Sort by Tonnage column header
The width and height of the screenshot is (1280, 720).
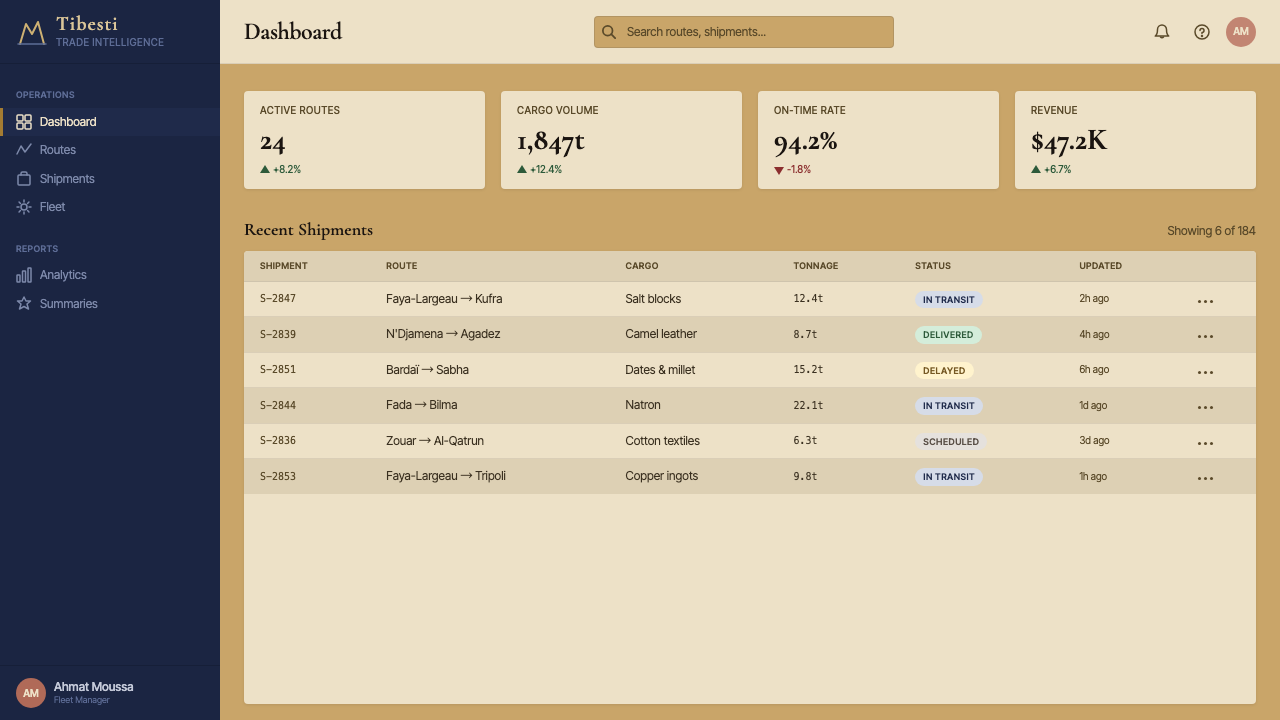coord(816,266)
